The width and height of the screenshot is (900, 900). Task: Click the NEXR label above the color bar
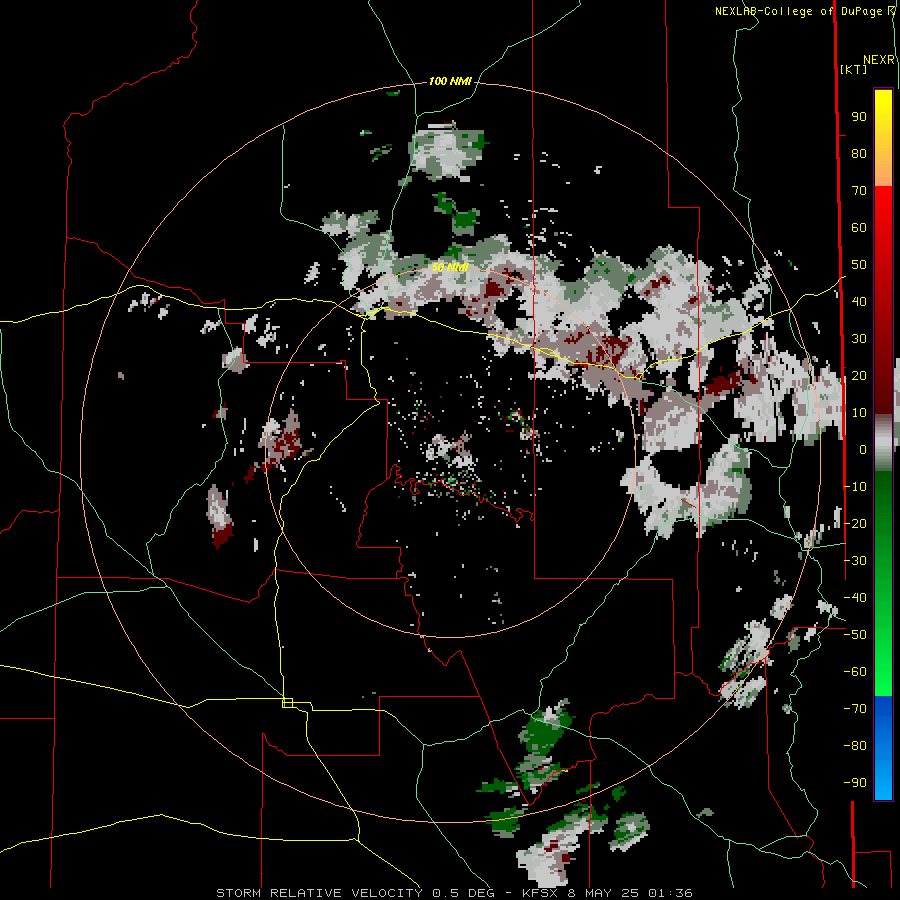(x=879, y=60)
